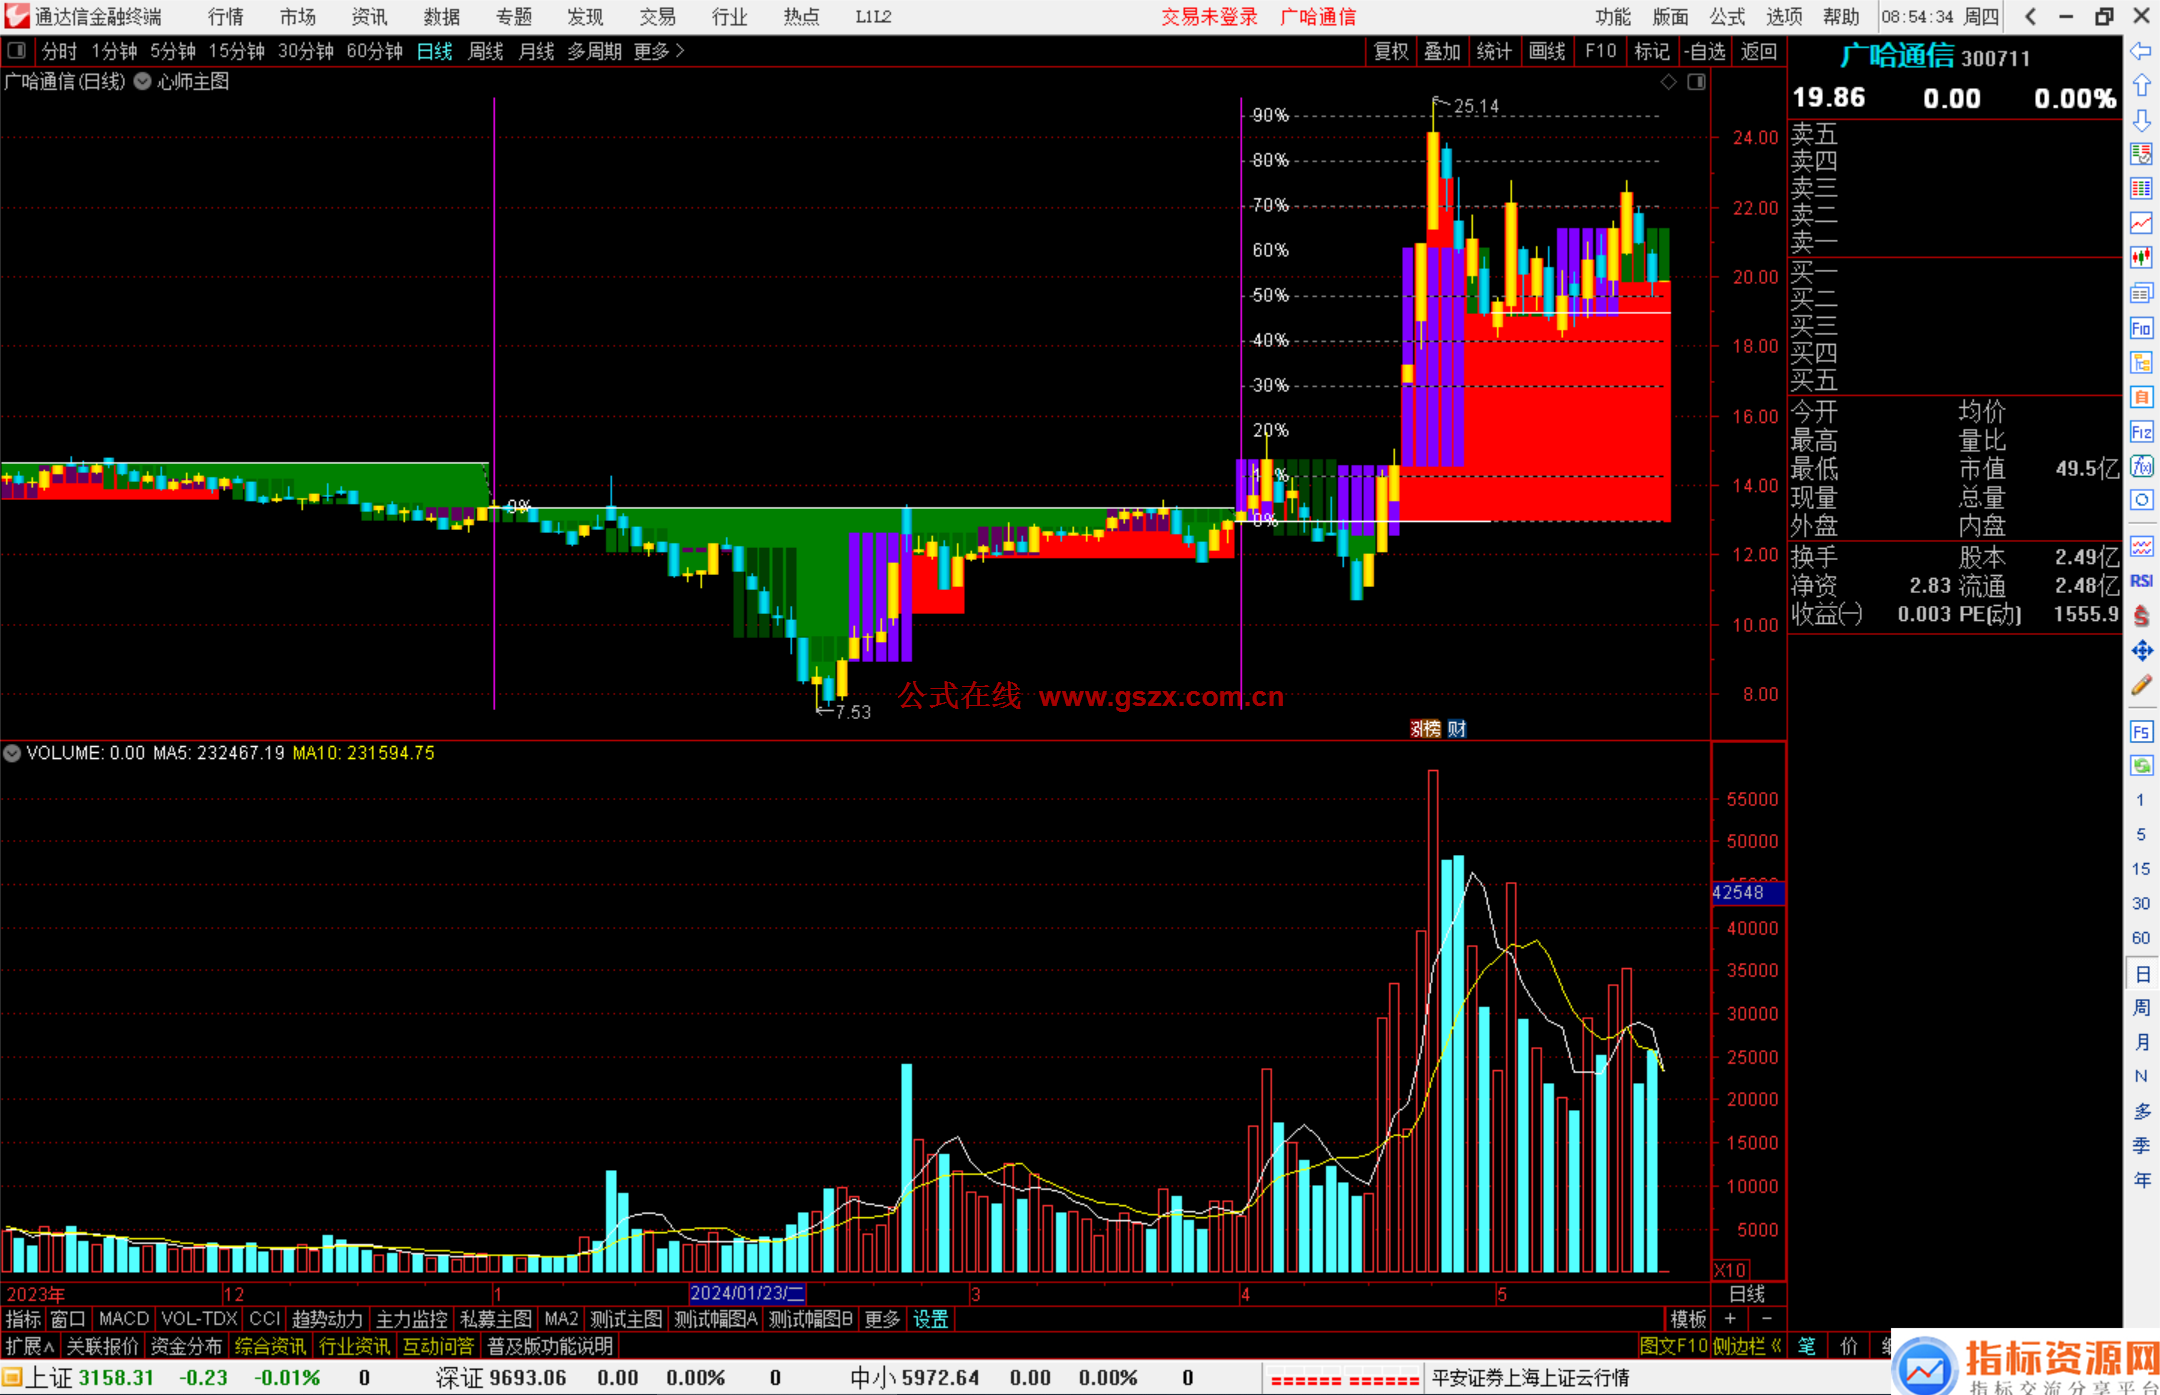This screenshot has width=2160, height=1395.
Task: Open the 市场 menu
Action: (297, 16)
